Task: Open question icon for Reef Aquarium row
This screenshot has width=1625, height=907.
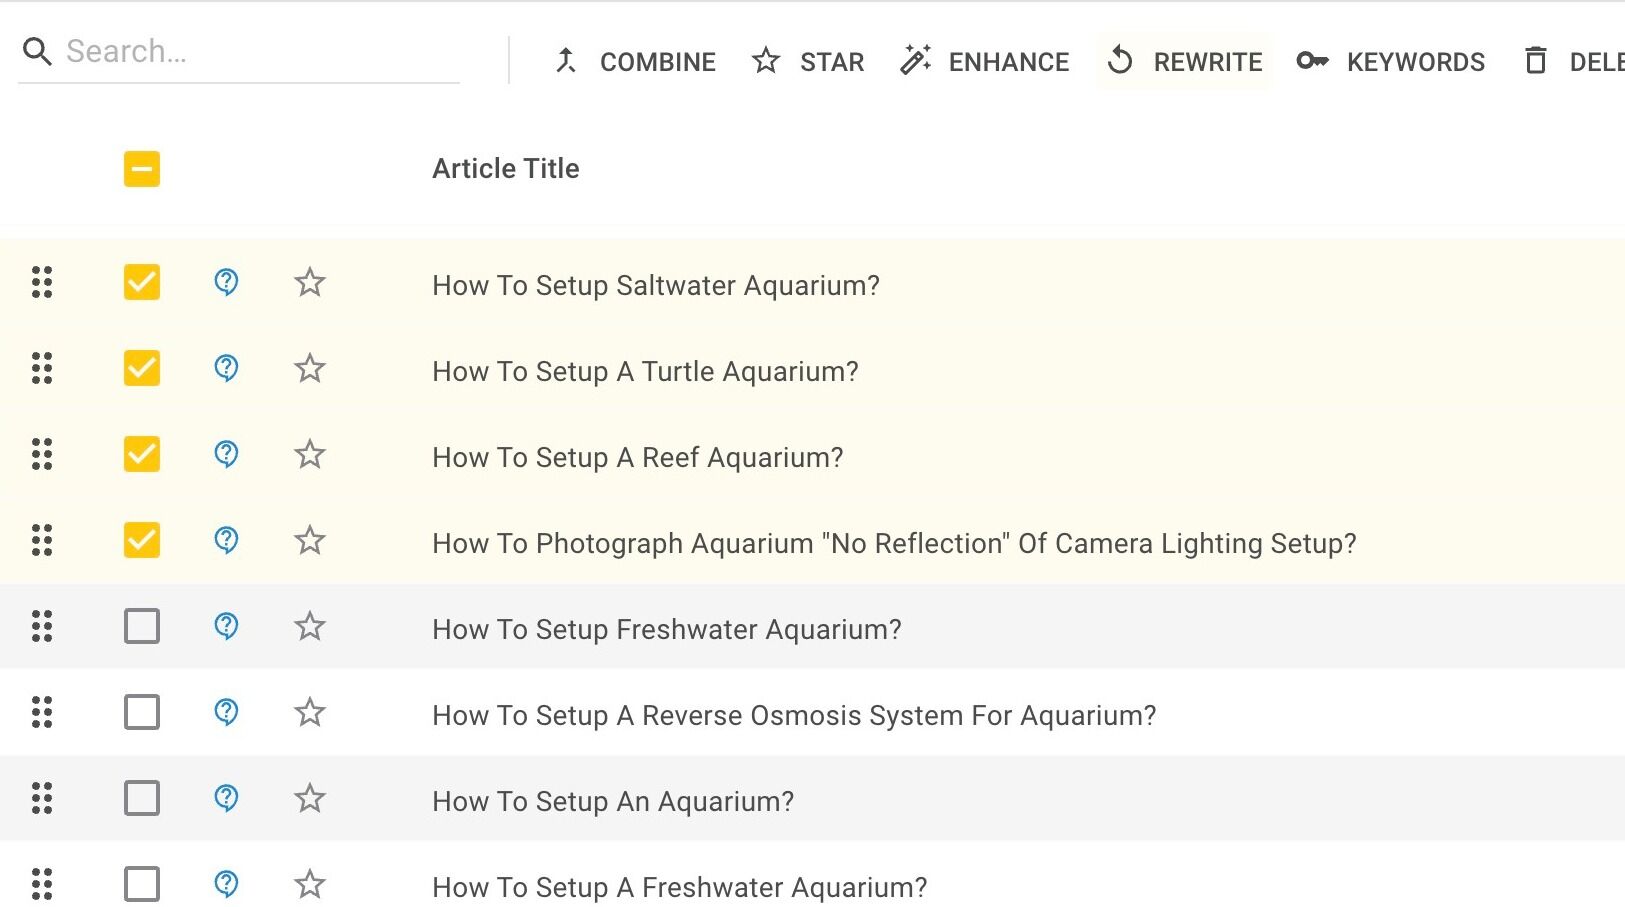Action: coord(227,454)
